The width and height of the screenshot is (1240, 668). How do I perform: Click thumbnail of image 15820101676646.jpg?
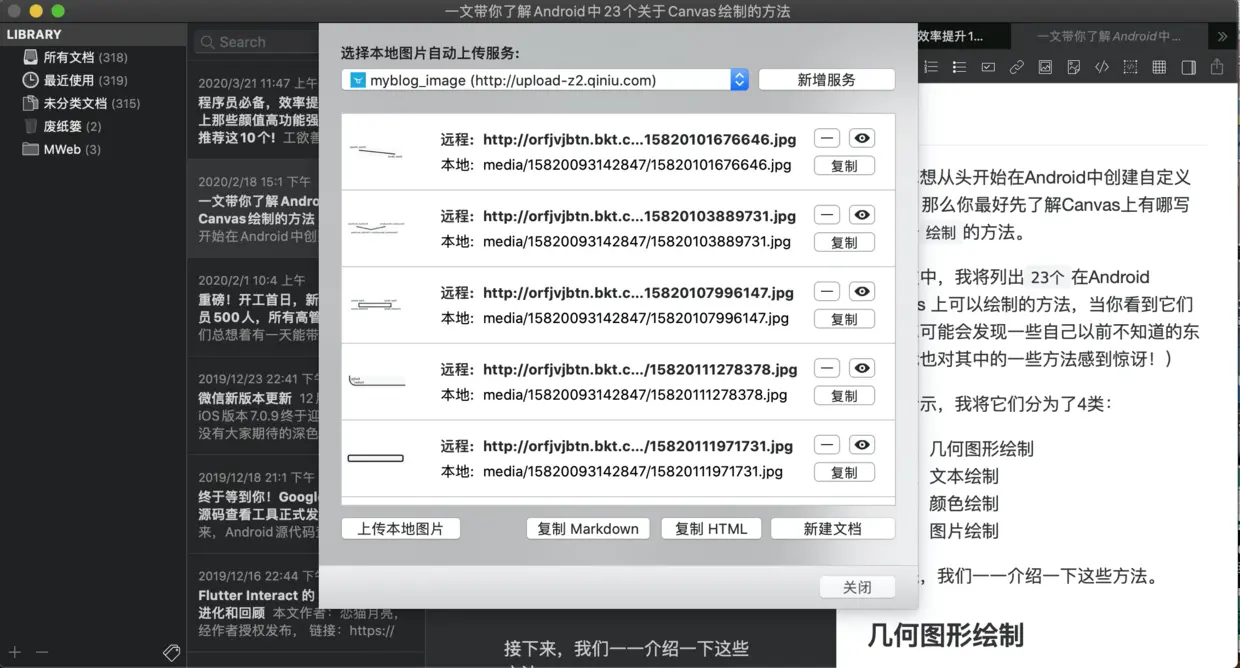click(x=377, y=152)
